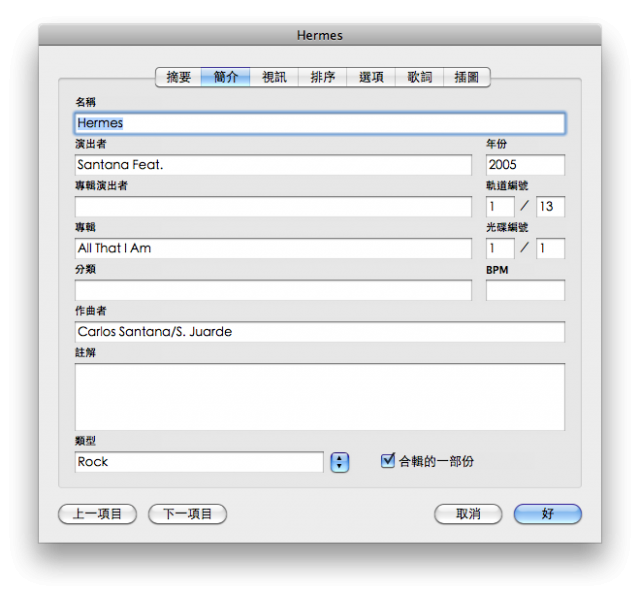Click the empty 分類 grouping field
The height and width of the screenshot is (596, 640).
point(273,290)
